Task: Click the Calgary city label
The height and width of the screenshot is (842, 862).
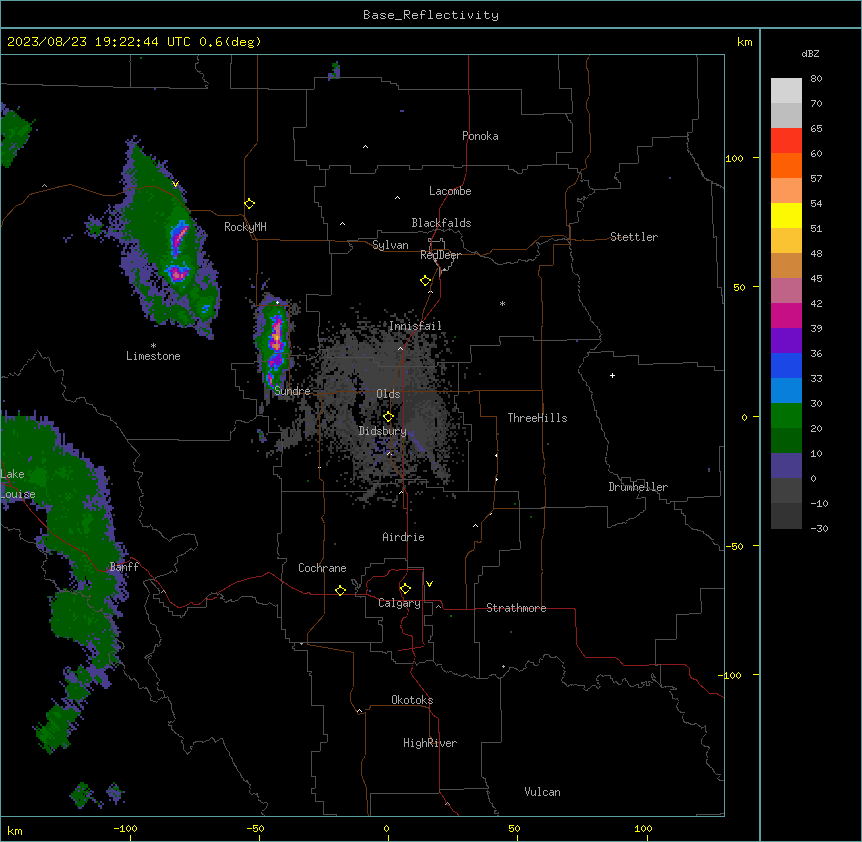Action: click(x=399, y=603)
